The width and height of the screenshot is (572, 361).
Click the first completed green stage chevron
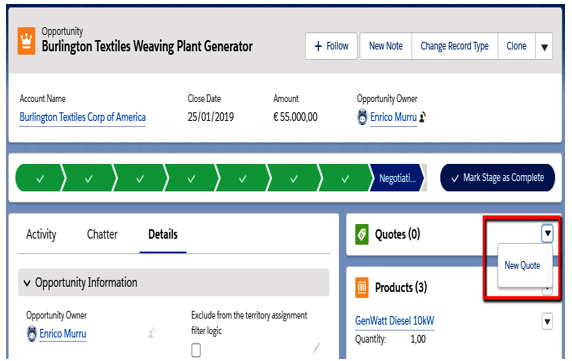40,178
